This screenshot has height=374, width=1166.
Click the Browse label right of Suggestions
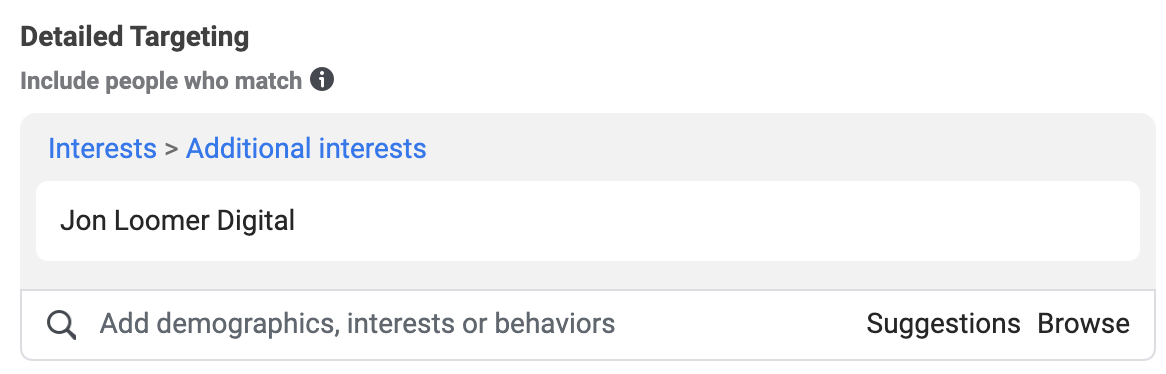[1083, 324]
